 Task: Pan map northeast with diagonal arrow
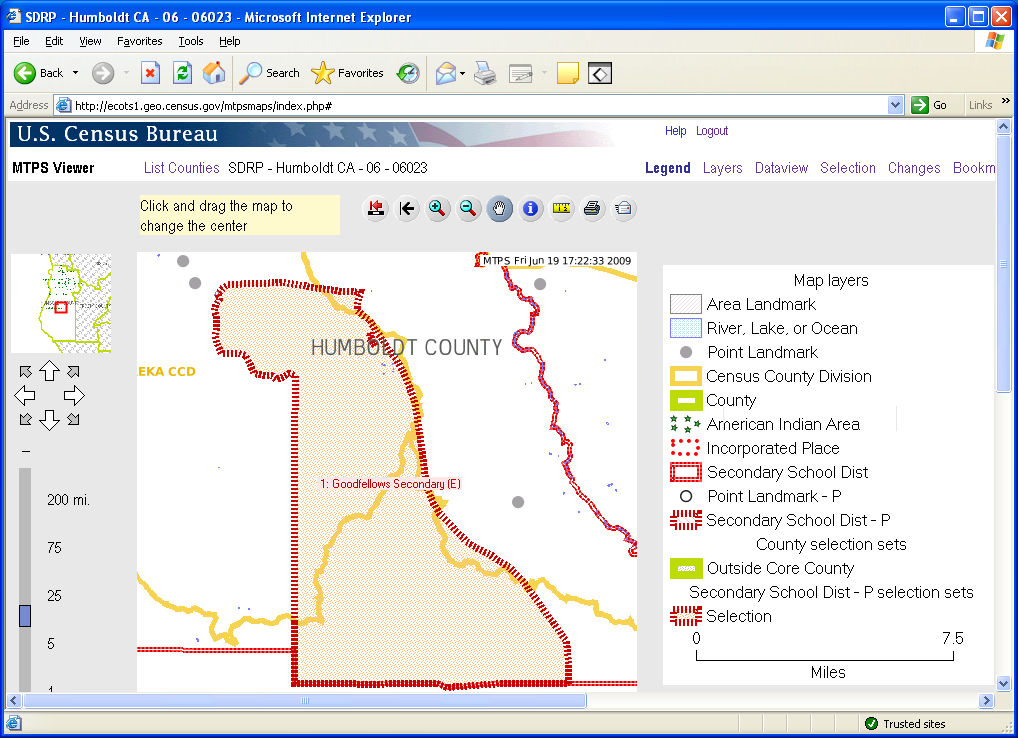(x=73, y=372)
